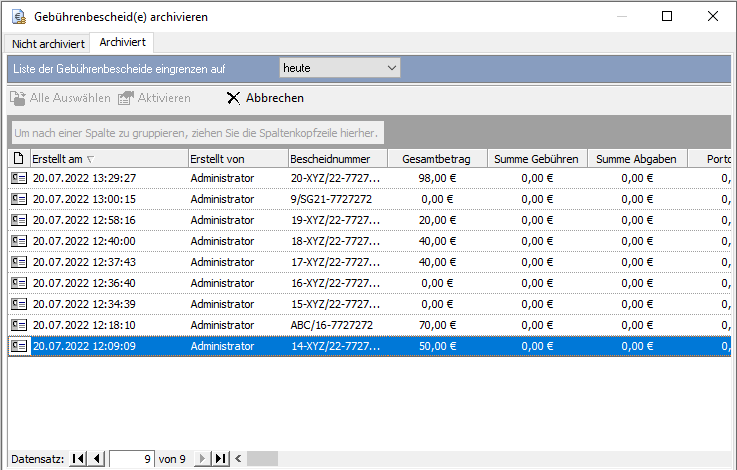The width and height of the screenshot is (737, 470).
Task: Click the document icon column header
Action: tap(18, 158)
